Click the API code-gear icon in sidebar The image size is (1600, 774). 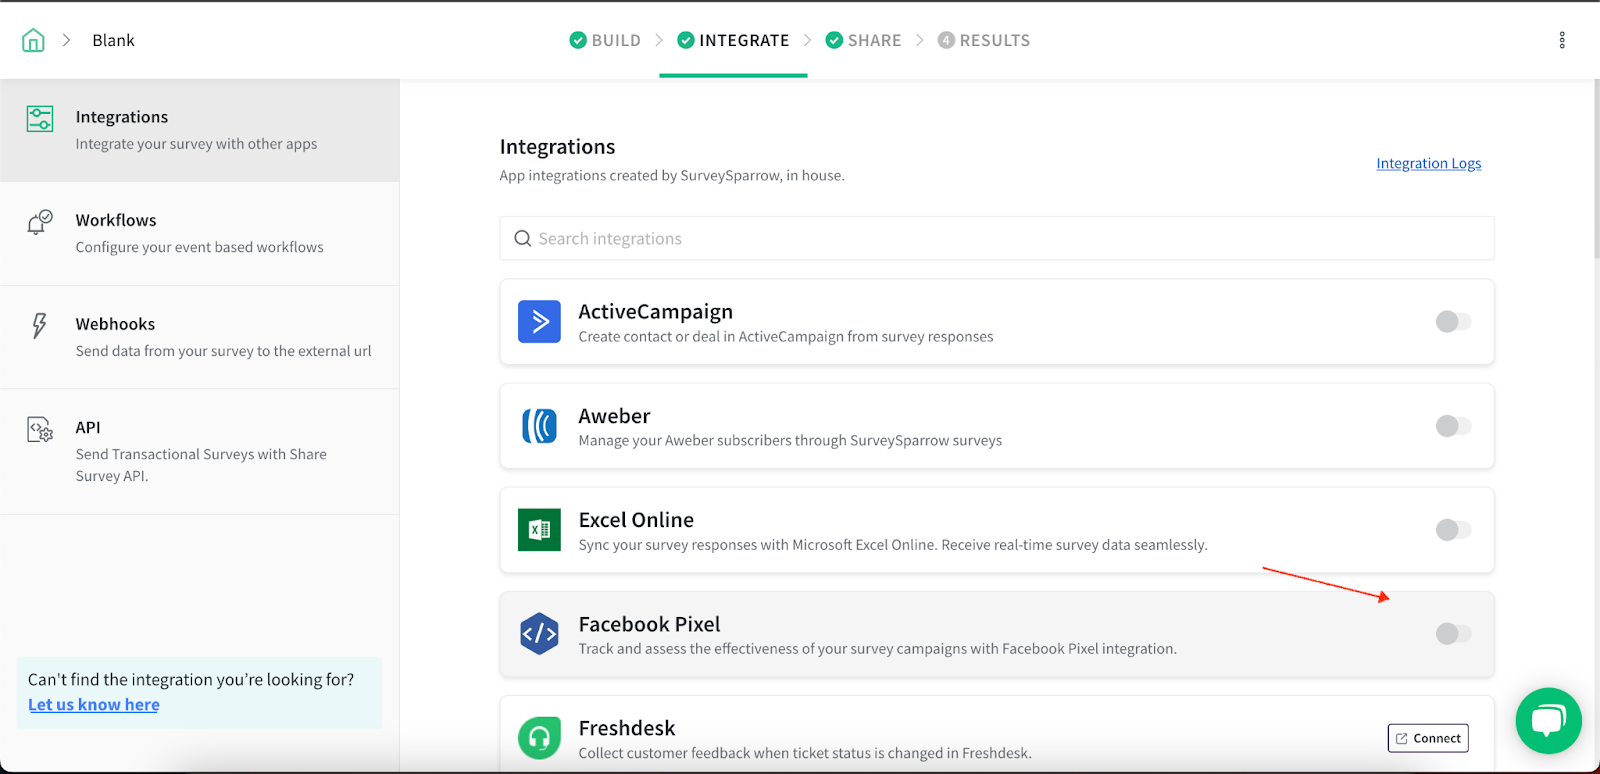point(40,430)
